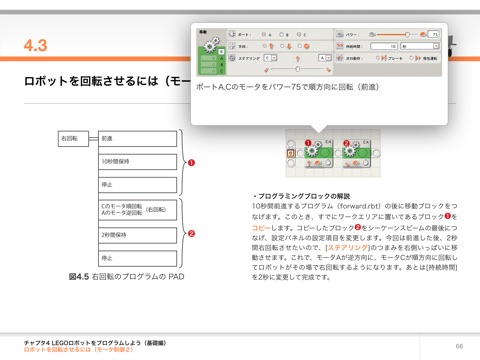The image size is (480, 360).
Task: Open the left steering motor dropdown showing C
Action: coord(270,58)
